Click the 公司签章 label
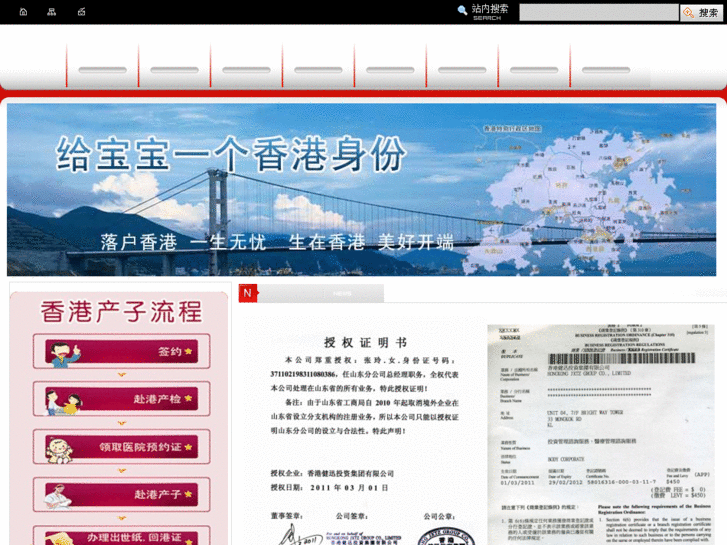Image resolution: width=727 pixels, height=545 pixels. [352, 516]
